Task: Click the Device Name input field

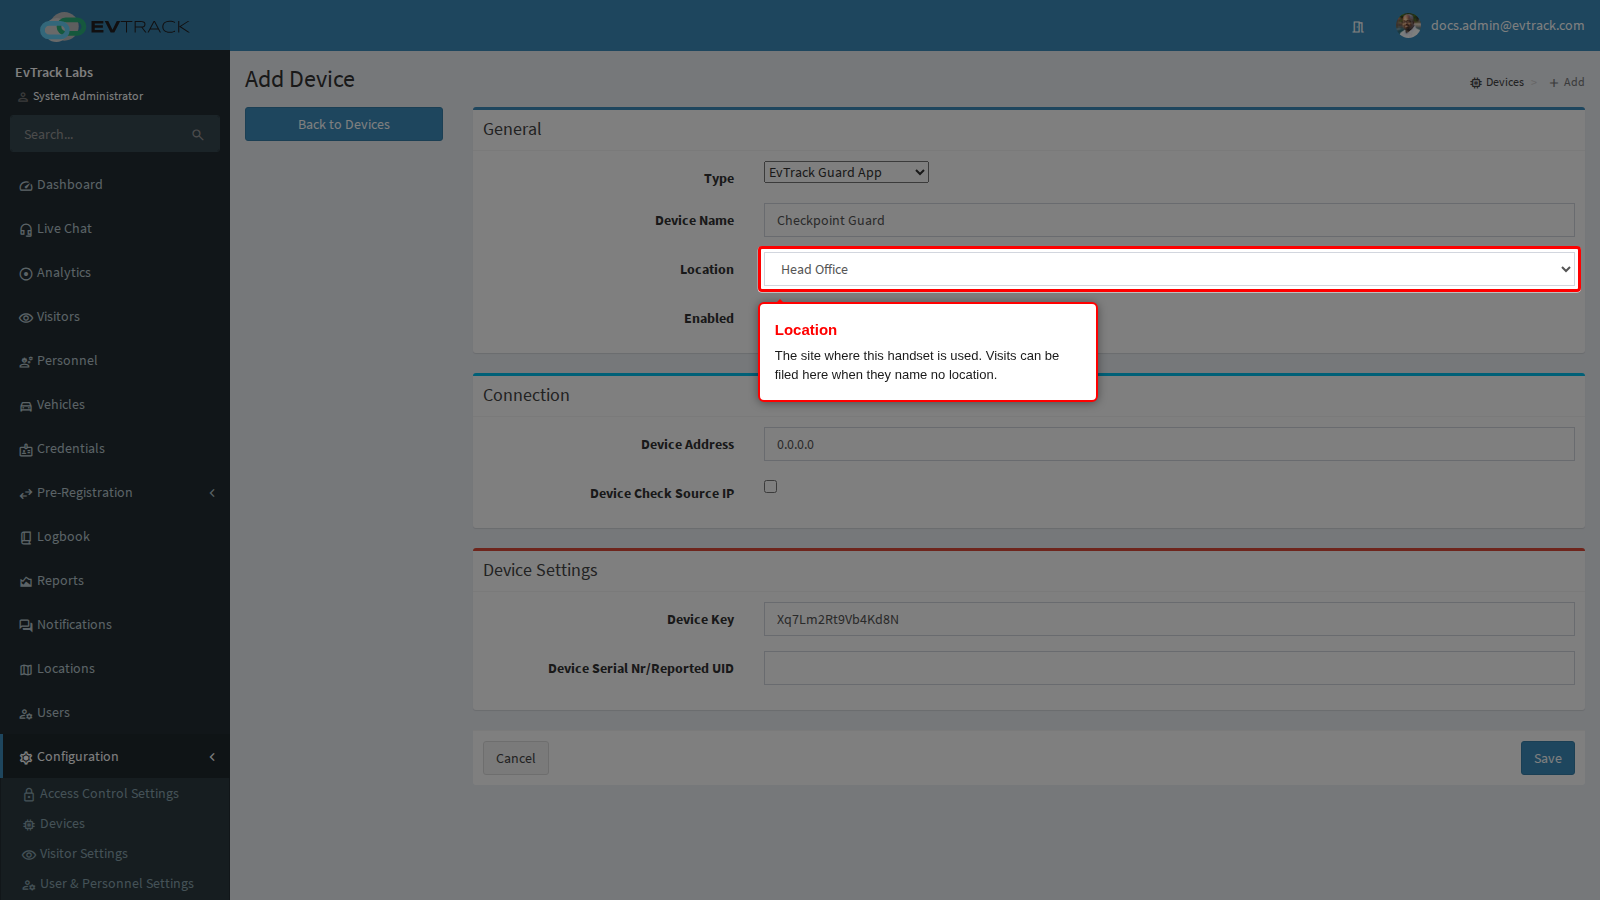Action: pyautogui.click(x=1169, y=220)
